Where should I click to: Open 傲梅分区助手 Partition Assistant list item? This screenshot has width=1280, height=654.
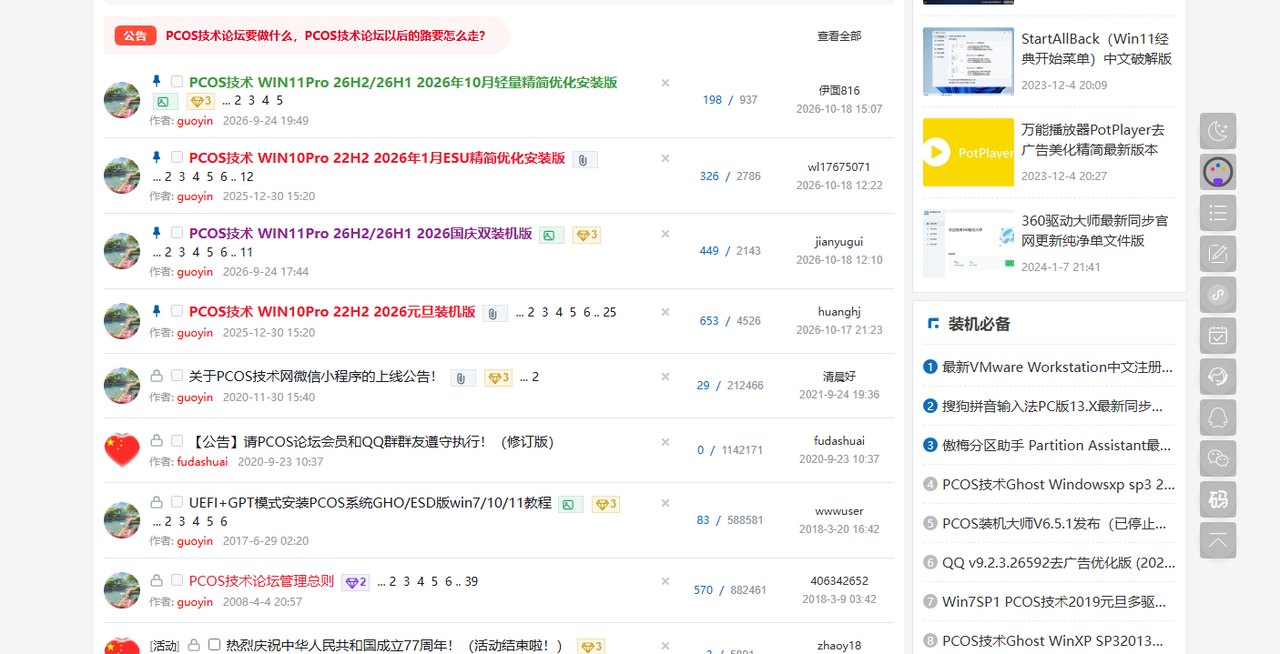pos(1057,445)
